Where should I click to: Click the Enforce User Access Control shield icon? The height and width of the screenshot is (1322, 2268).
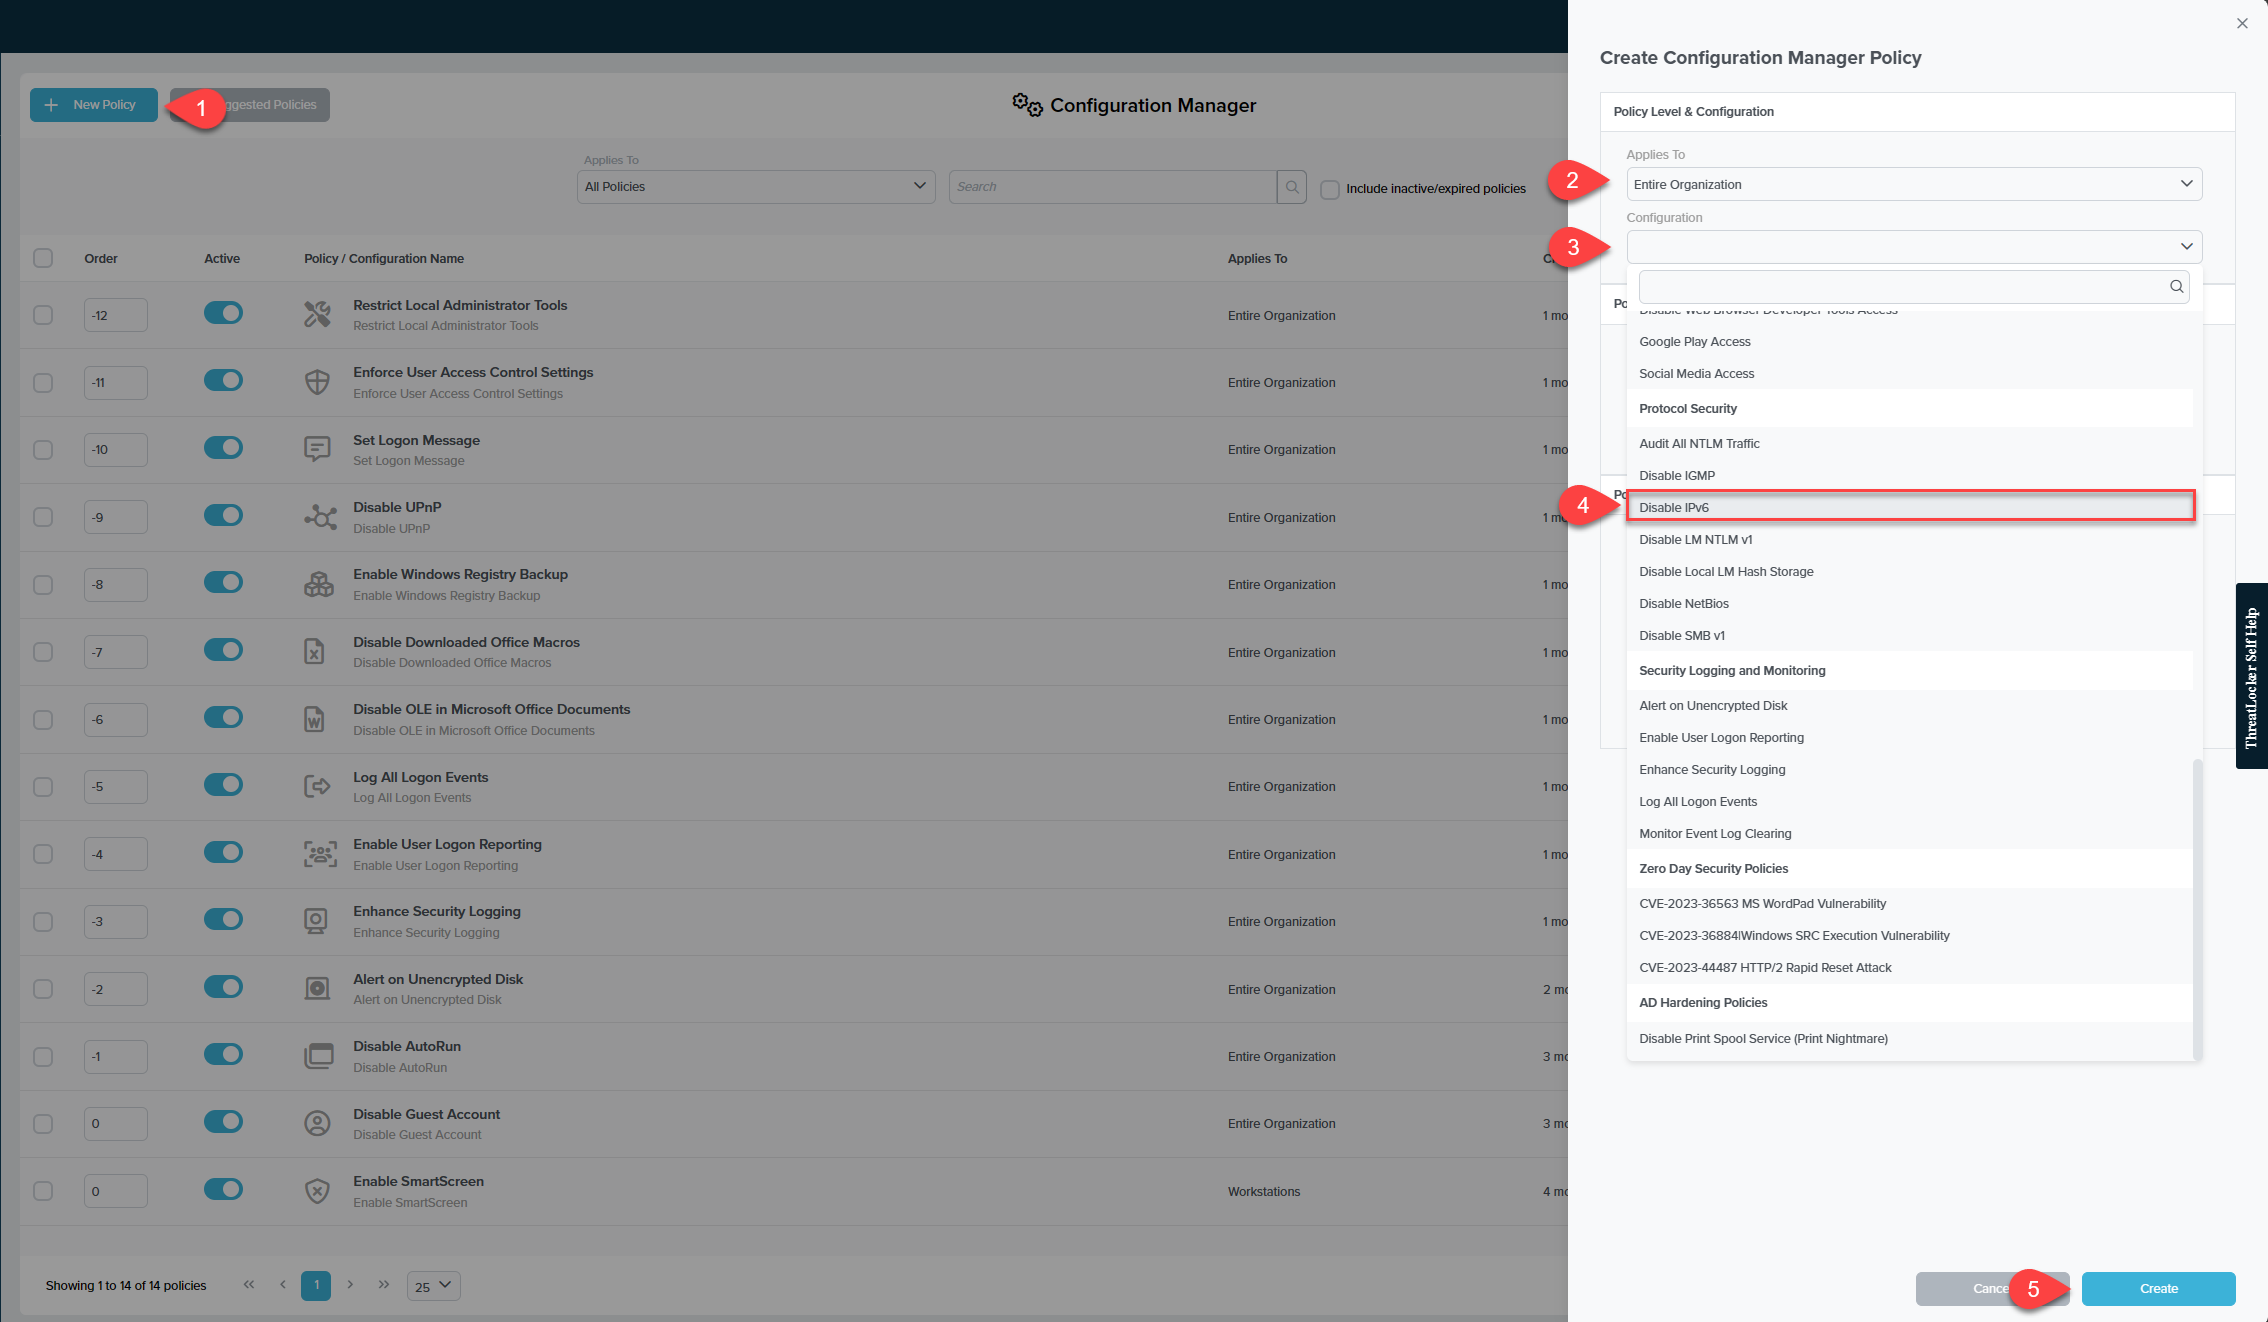click(317, 382)
